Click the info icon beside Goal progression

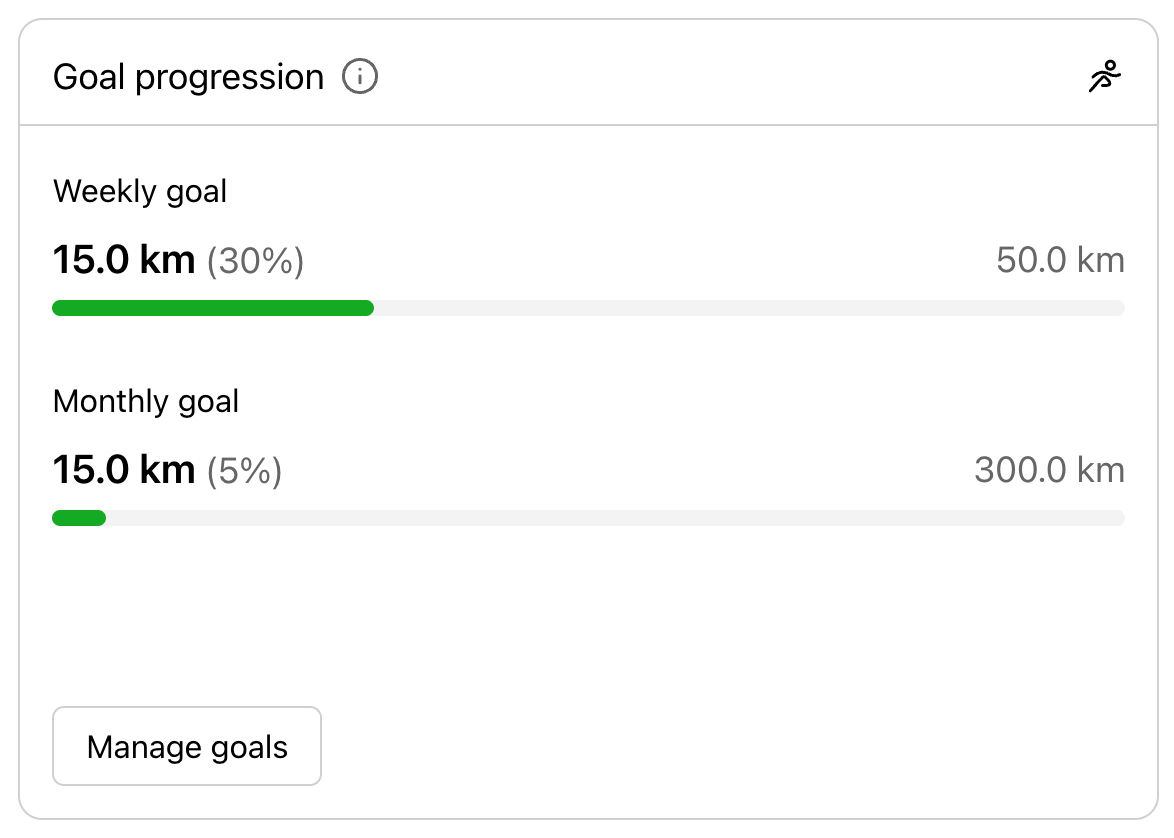coord(360,77)
